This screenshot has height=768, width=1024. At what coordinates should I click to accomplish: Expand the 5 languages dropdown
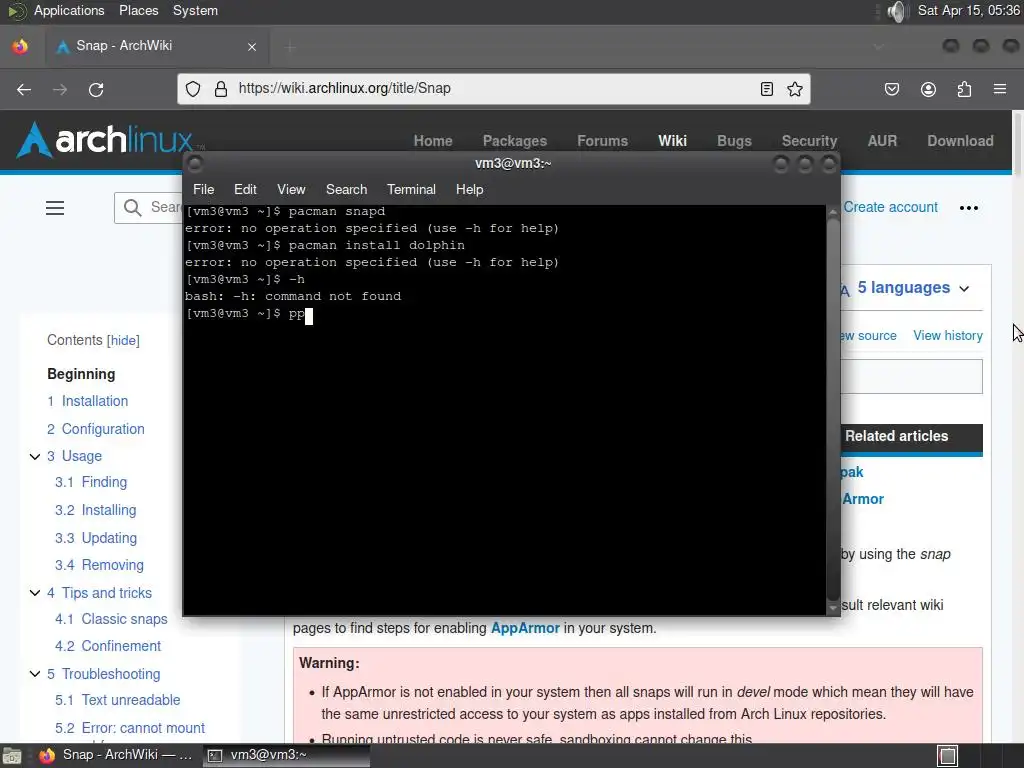point(912,288)
